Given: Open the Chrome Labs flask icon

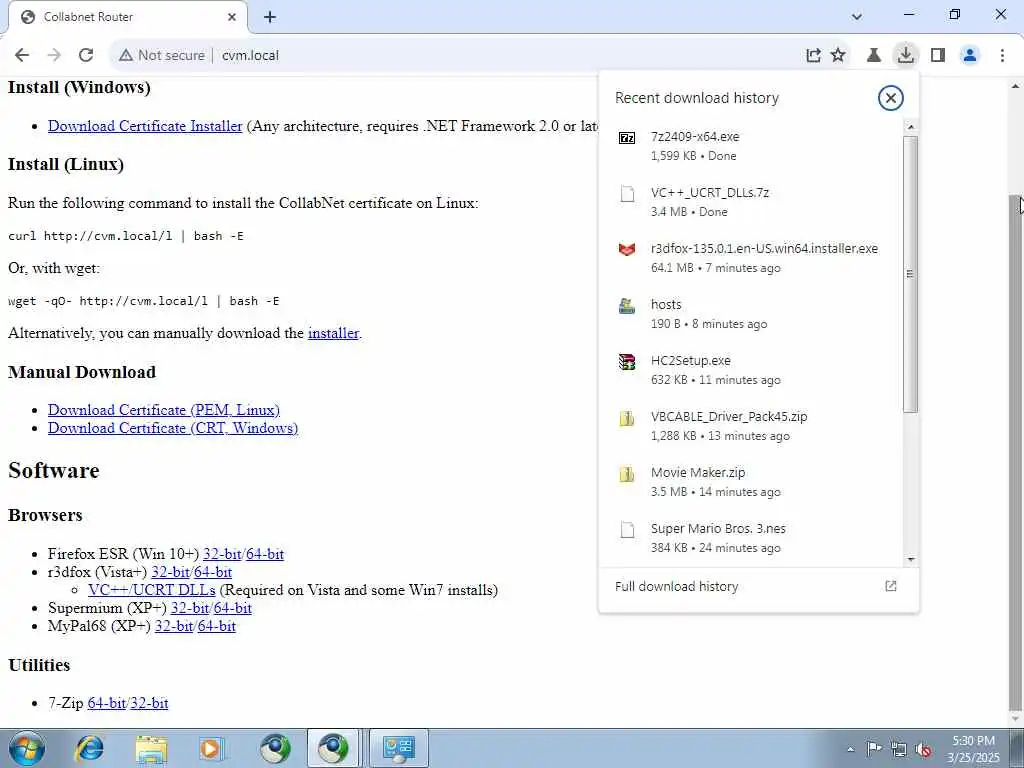Looking at the screenshot, I should point(874,56).
